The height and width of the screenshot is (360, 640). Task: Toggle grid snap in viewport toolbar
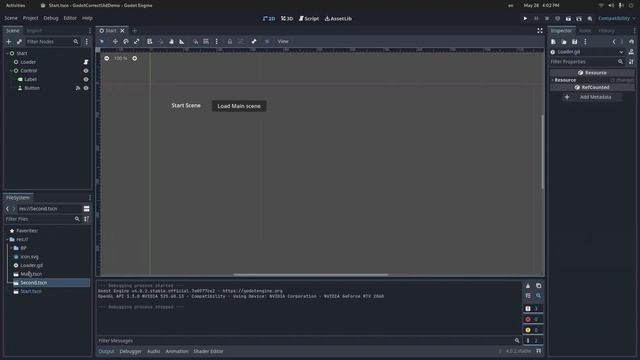click(206, 41)
